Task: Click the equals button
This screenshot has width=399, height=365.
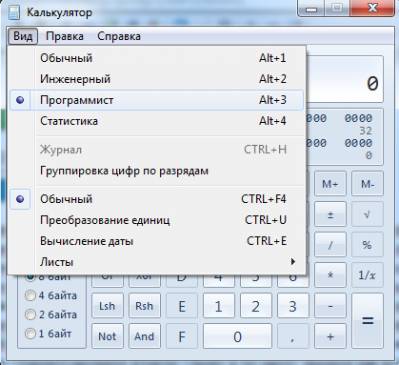Action: (367, 321)
